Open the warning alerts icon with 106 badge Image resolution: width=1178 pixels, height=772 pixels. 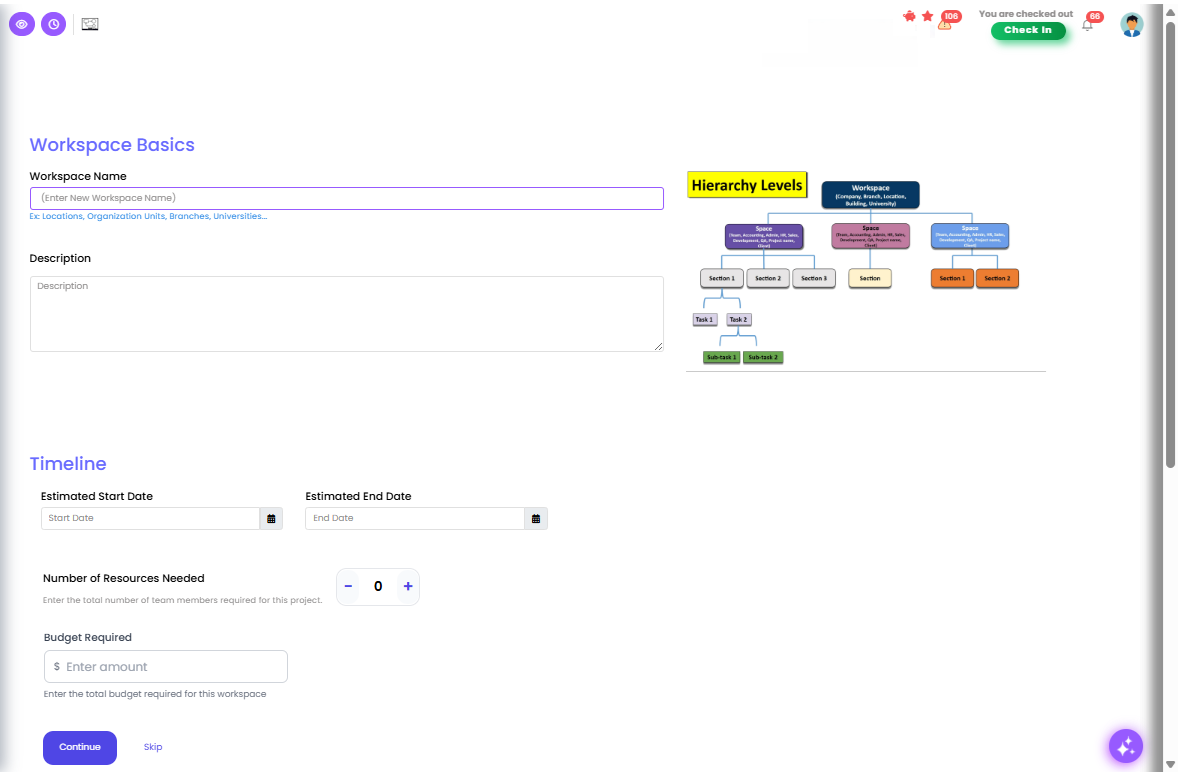click(945, 23)
